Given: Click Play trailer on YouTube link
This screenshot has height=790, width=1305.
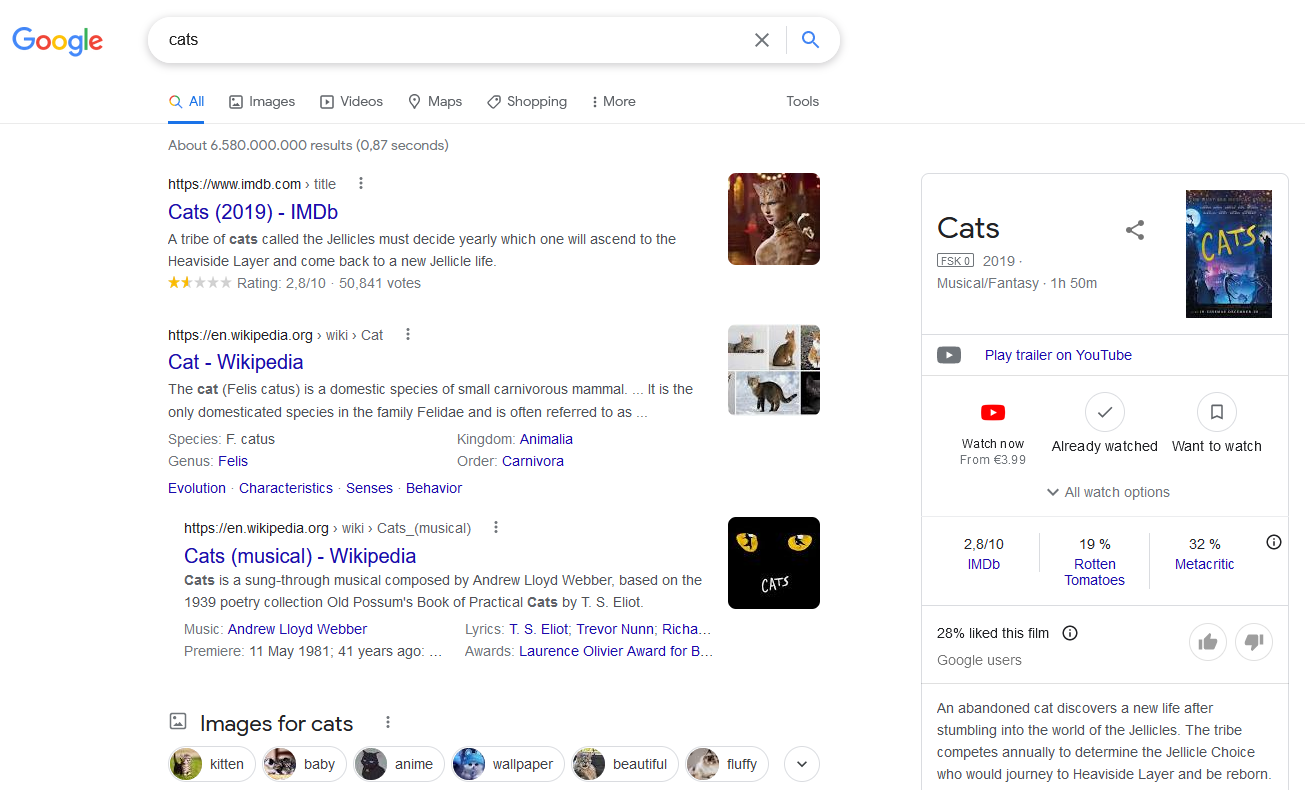Looking at the screenshot, I should [x=1058, y=355].
